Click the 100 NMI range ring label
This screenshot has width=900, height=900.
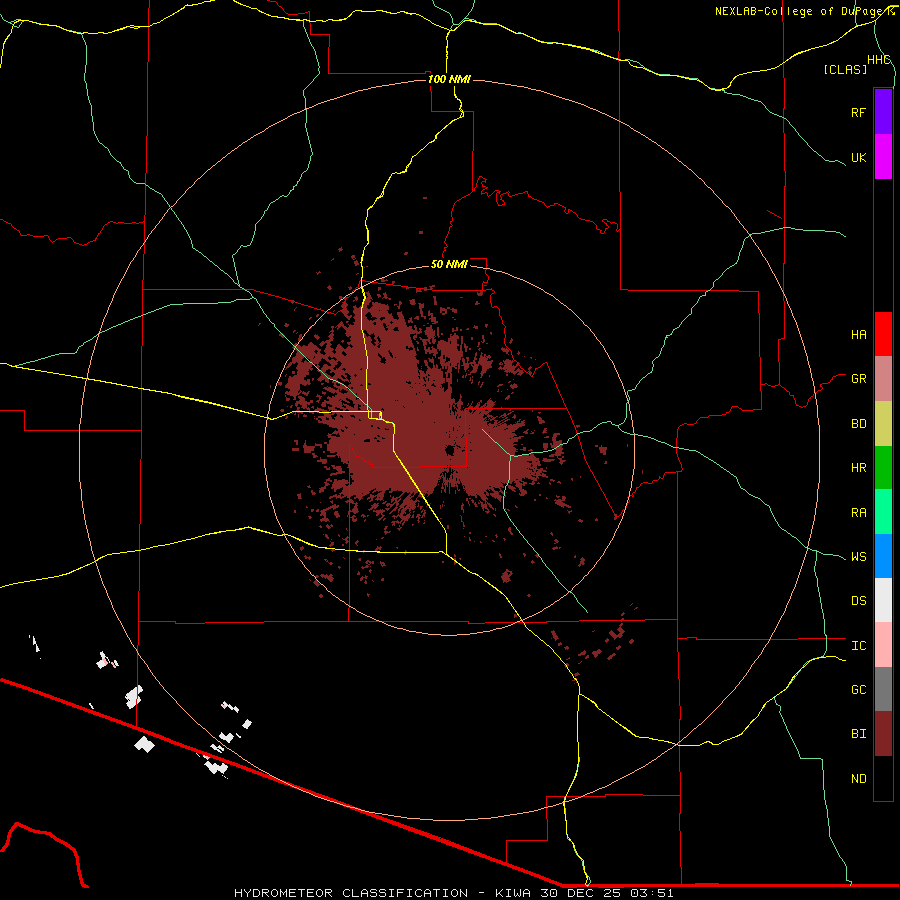[449, 79]
